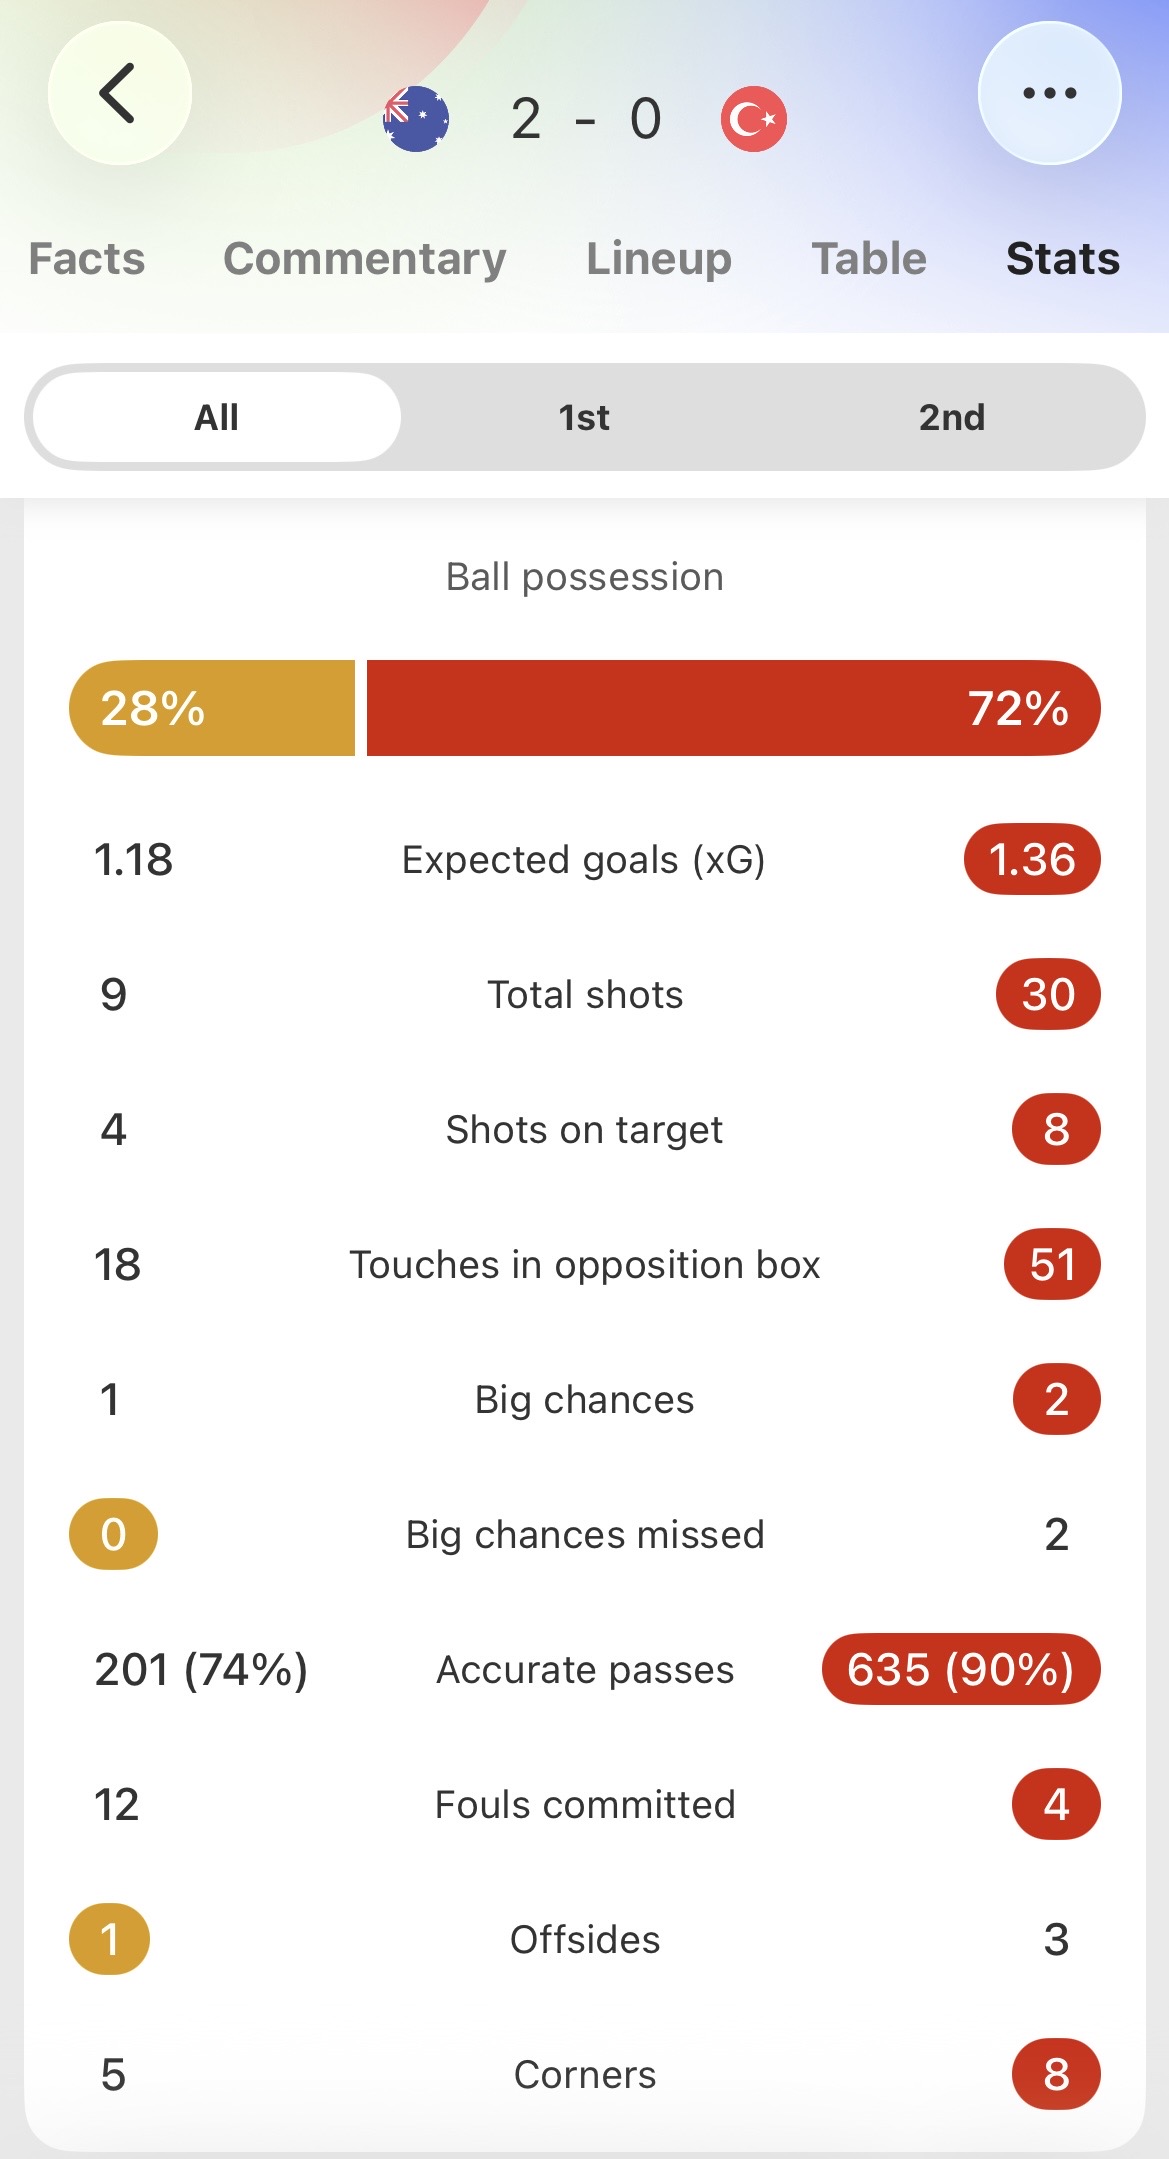Show 2nd half stats
This screenshot has height=2159, width=1169.
pyautogui.click(x=952, y=417)
